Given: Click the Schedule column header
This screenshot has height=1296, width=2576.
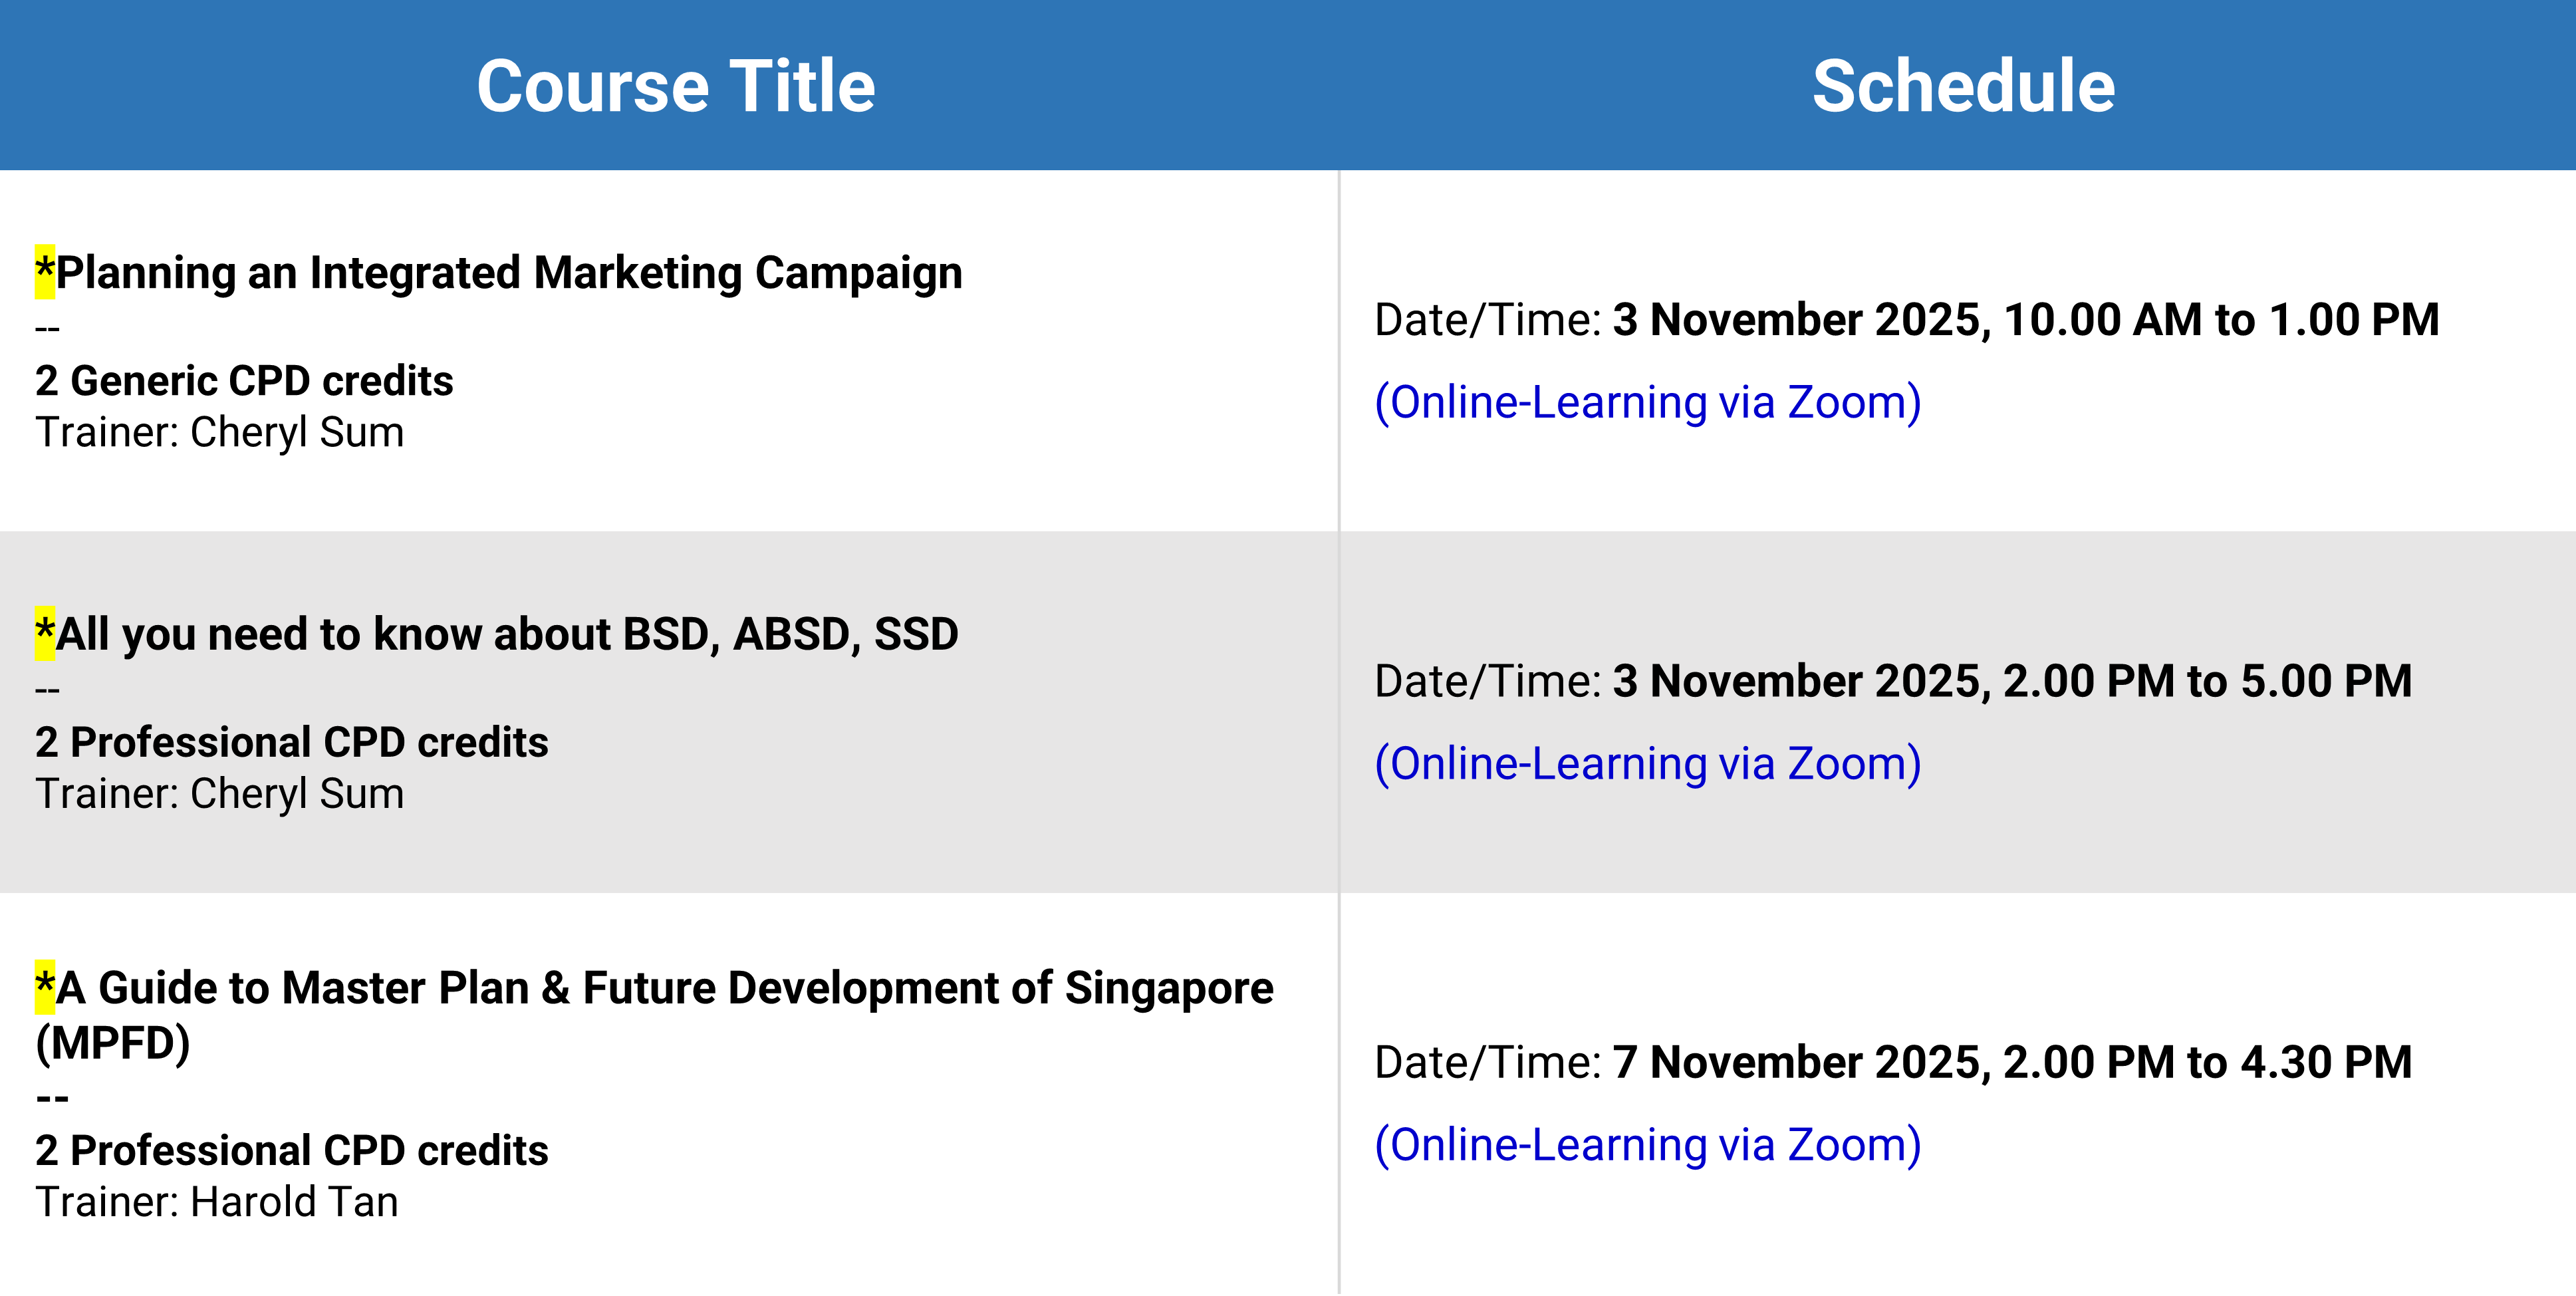Looking at the screenshot, I should [1963, 86].
